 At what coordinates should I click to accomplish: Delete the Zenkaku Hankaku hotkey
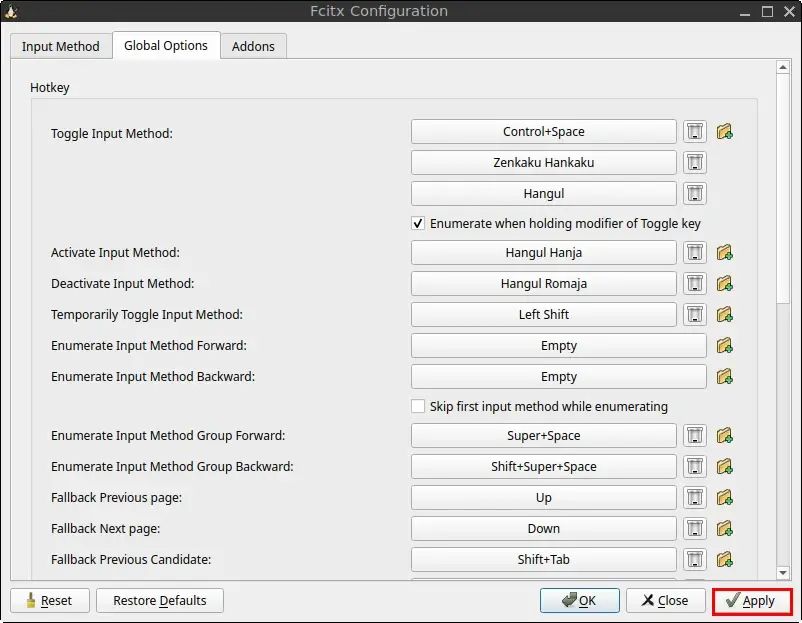(x=695, y=163)
